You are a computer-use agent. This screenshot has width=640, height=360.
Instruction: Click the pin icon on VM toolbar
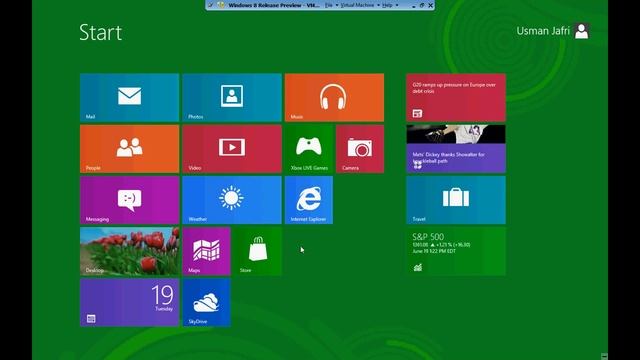tap(211, 5)
